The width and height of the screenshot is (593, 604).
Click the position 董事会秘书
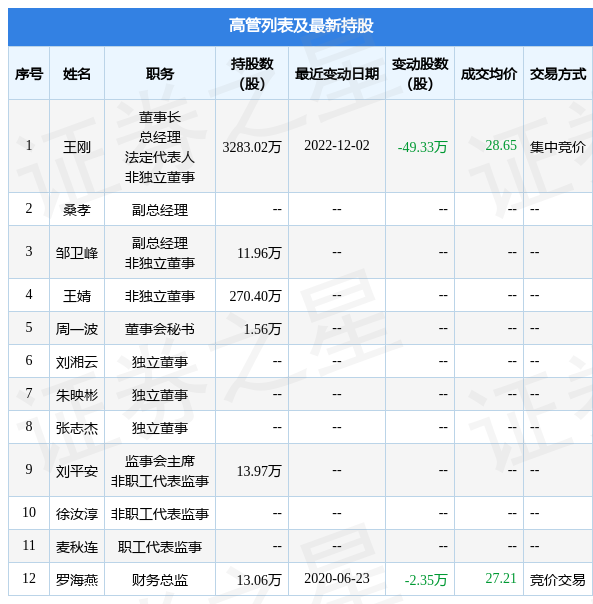click(x=160, y=329)
